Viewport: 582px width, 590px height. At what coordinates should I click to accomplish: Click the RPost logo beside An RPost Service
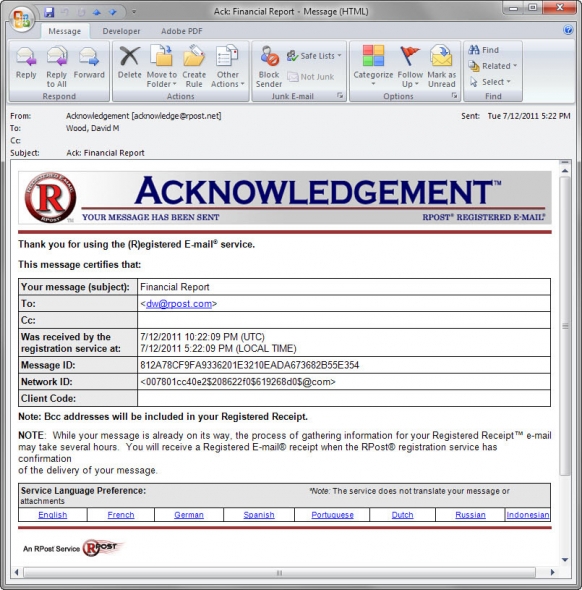click(102, 547)
